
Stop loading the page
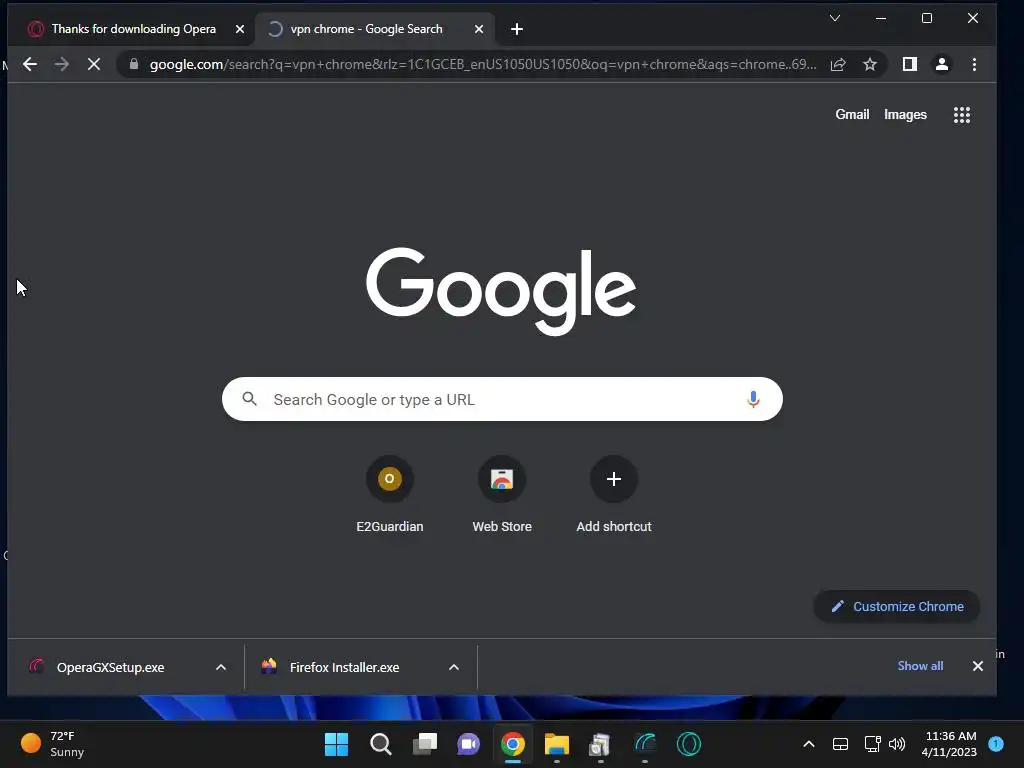click(x=94, y=64)
